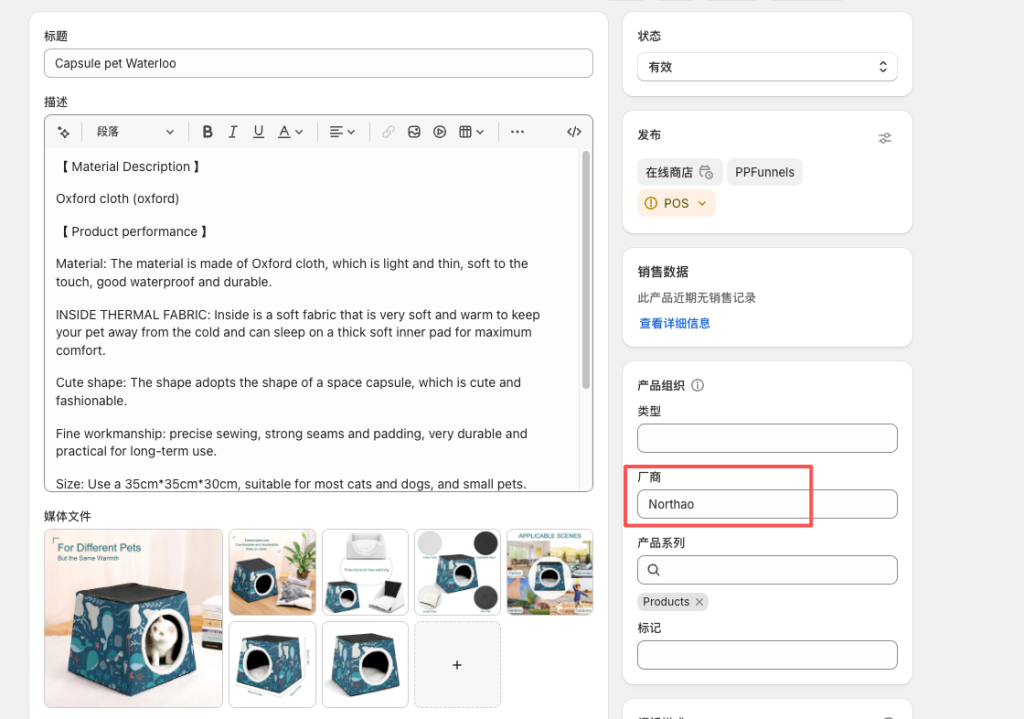Open the publishing settings sliders icon

point(885,138)
